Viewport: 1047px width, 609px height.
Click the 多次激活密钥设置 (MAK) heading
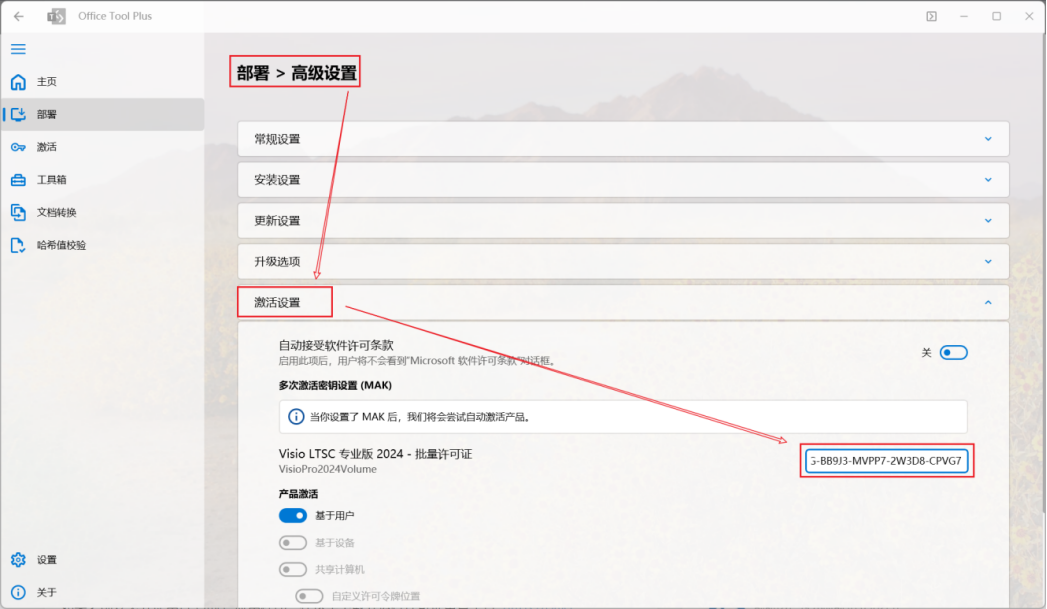click(x=335, y=385)
